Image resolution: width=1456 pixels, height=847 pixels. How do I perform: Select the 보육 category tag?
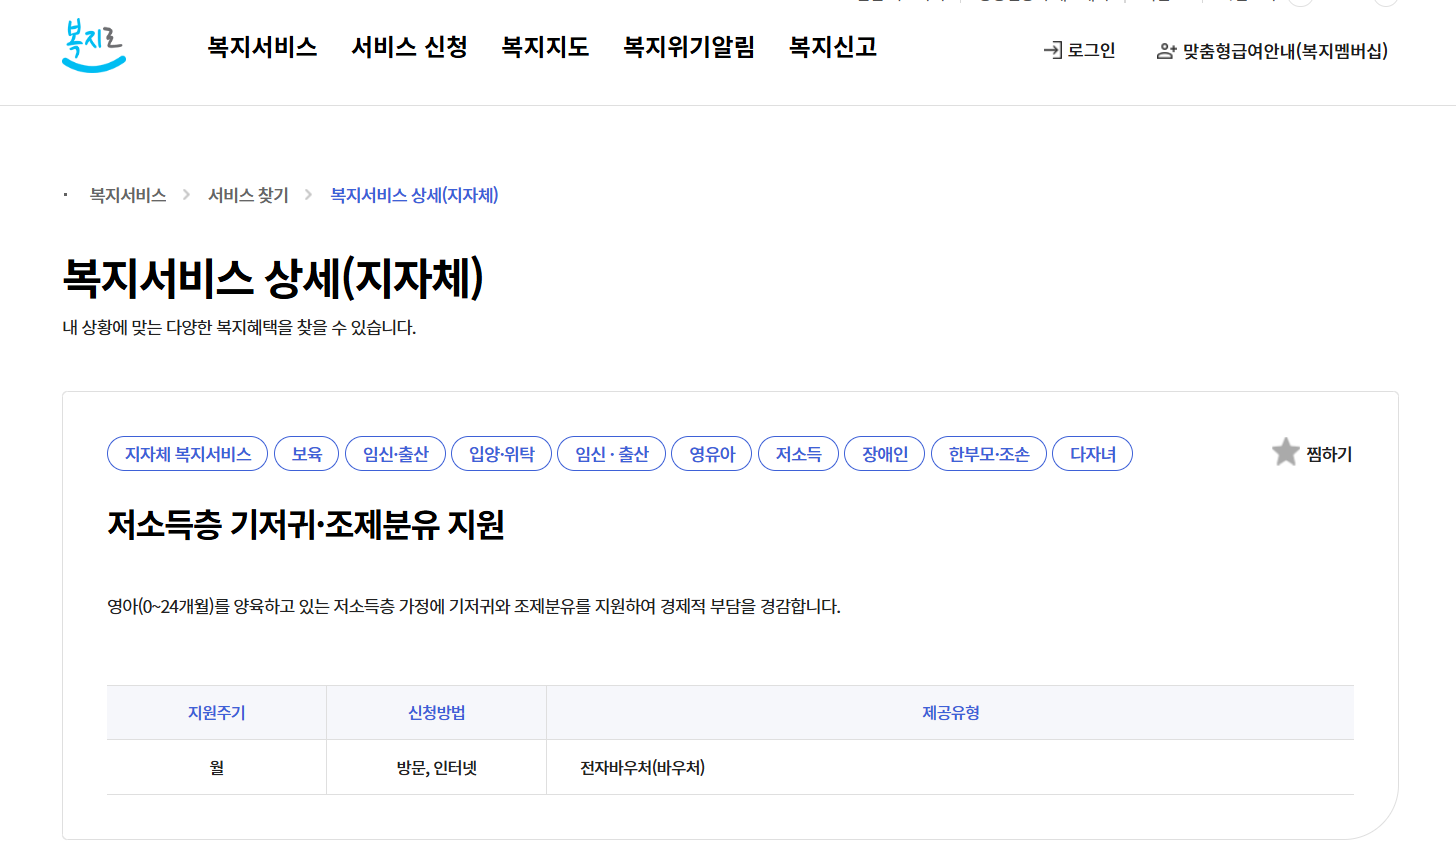pos(306,453)
